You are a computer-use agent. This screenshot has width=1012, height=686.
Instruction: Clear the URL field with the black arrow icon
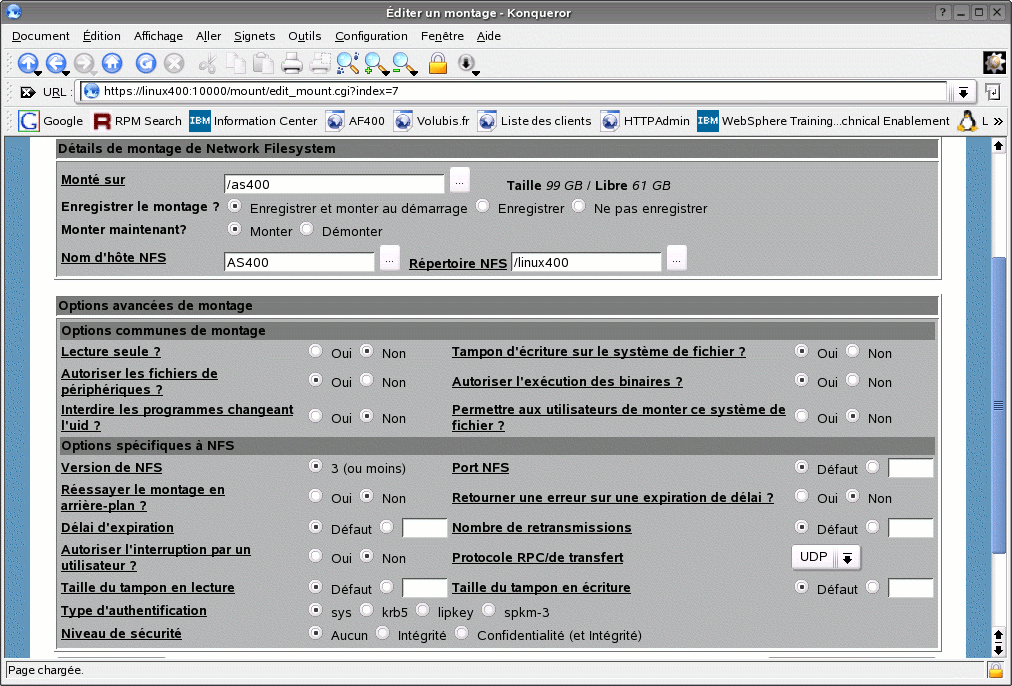tap(28, 92)
